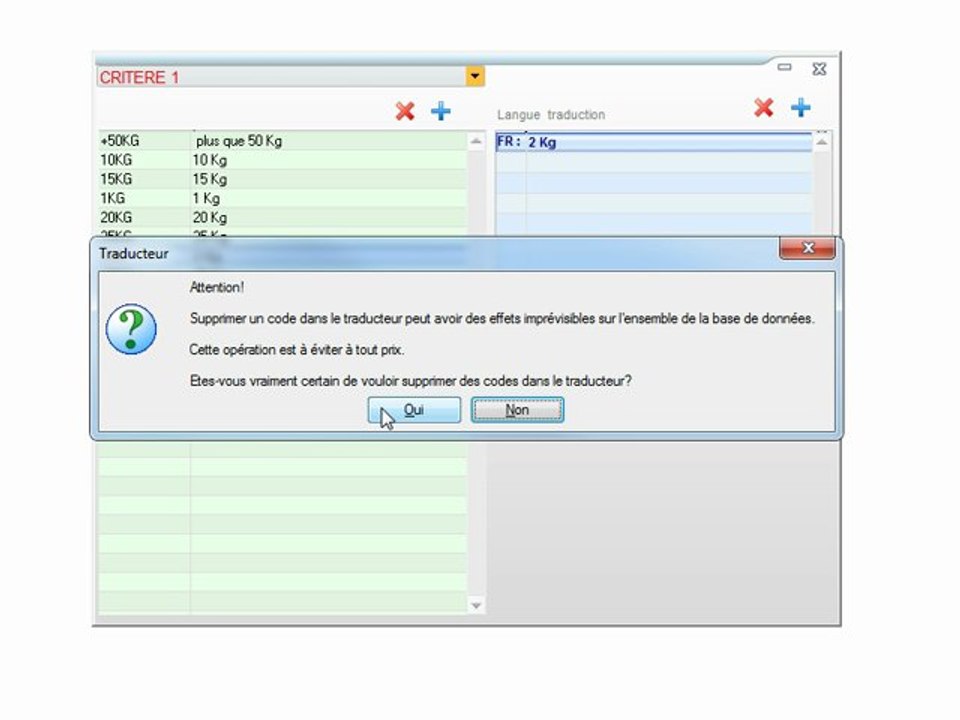This screenshot has width=960, height=720.
Task: Delete code with red X above code list
Action: pos(405,111)
